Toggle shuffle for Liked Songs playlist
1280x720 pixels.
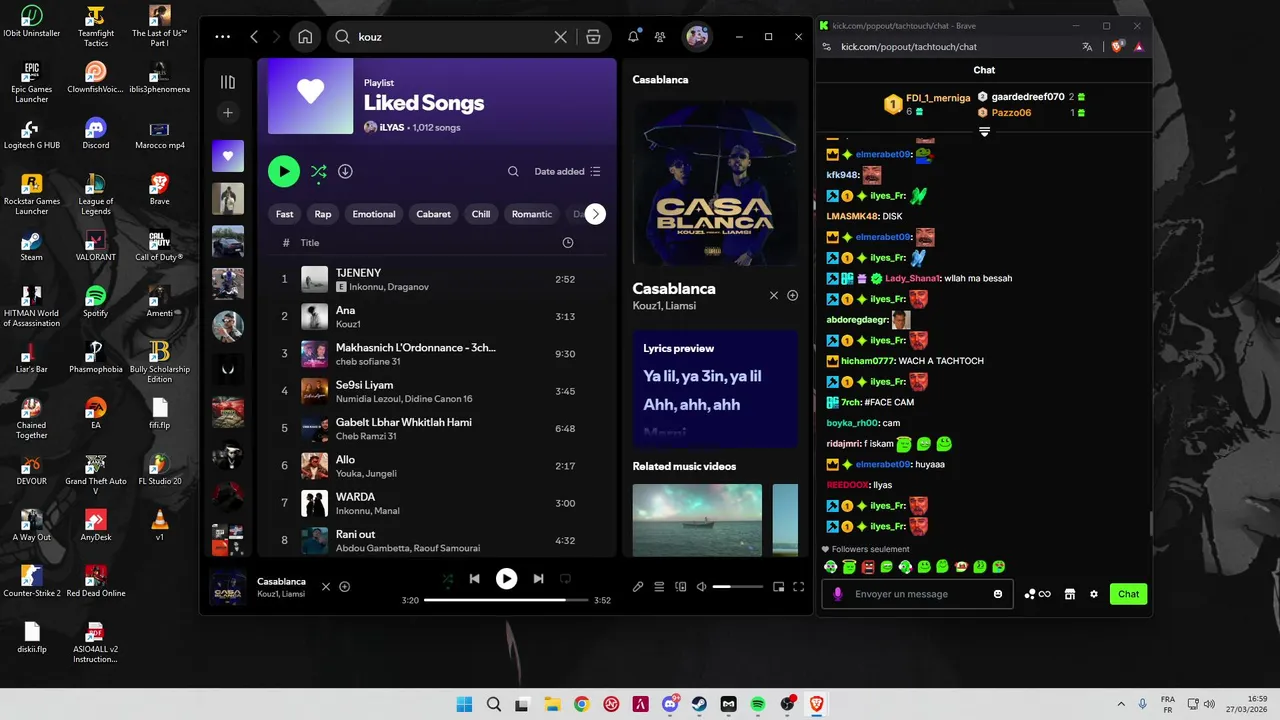[x=318, y=172]
